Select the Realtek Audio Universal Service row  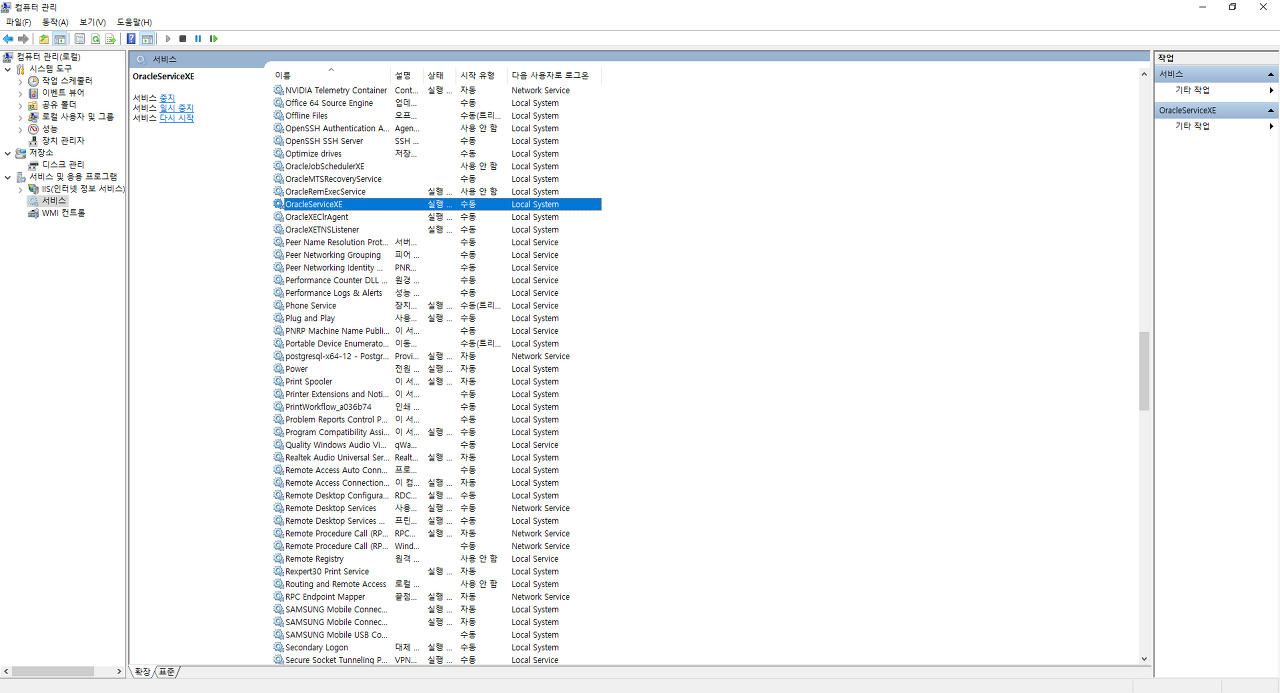tap(436, 458)
